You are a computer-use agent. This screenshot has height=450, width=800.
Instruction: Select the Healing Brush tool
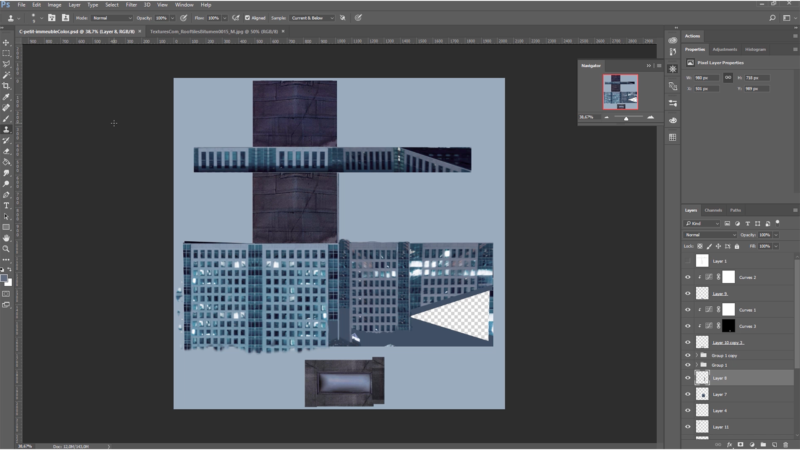[6, 108]
